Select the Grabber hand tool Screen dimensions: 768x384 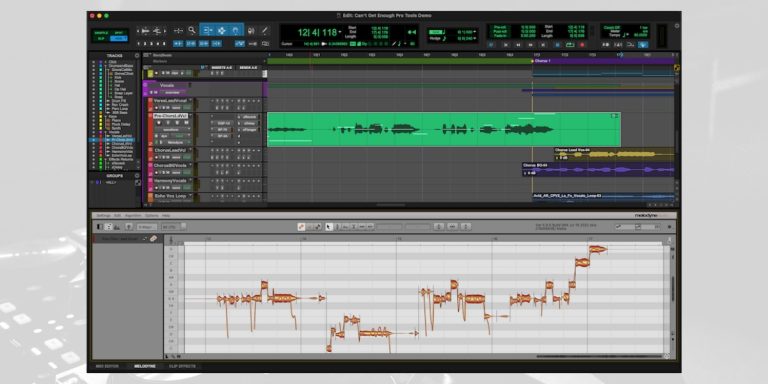236,30
